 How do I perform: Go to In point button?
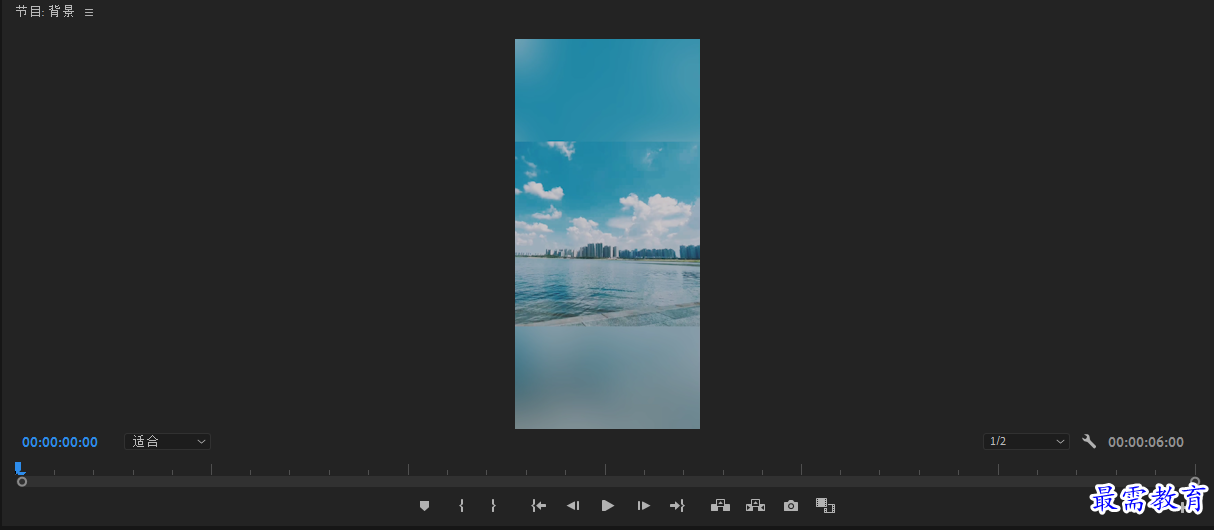(539, 506)
